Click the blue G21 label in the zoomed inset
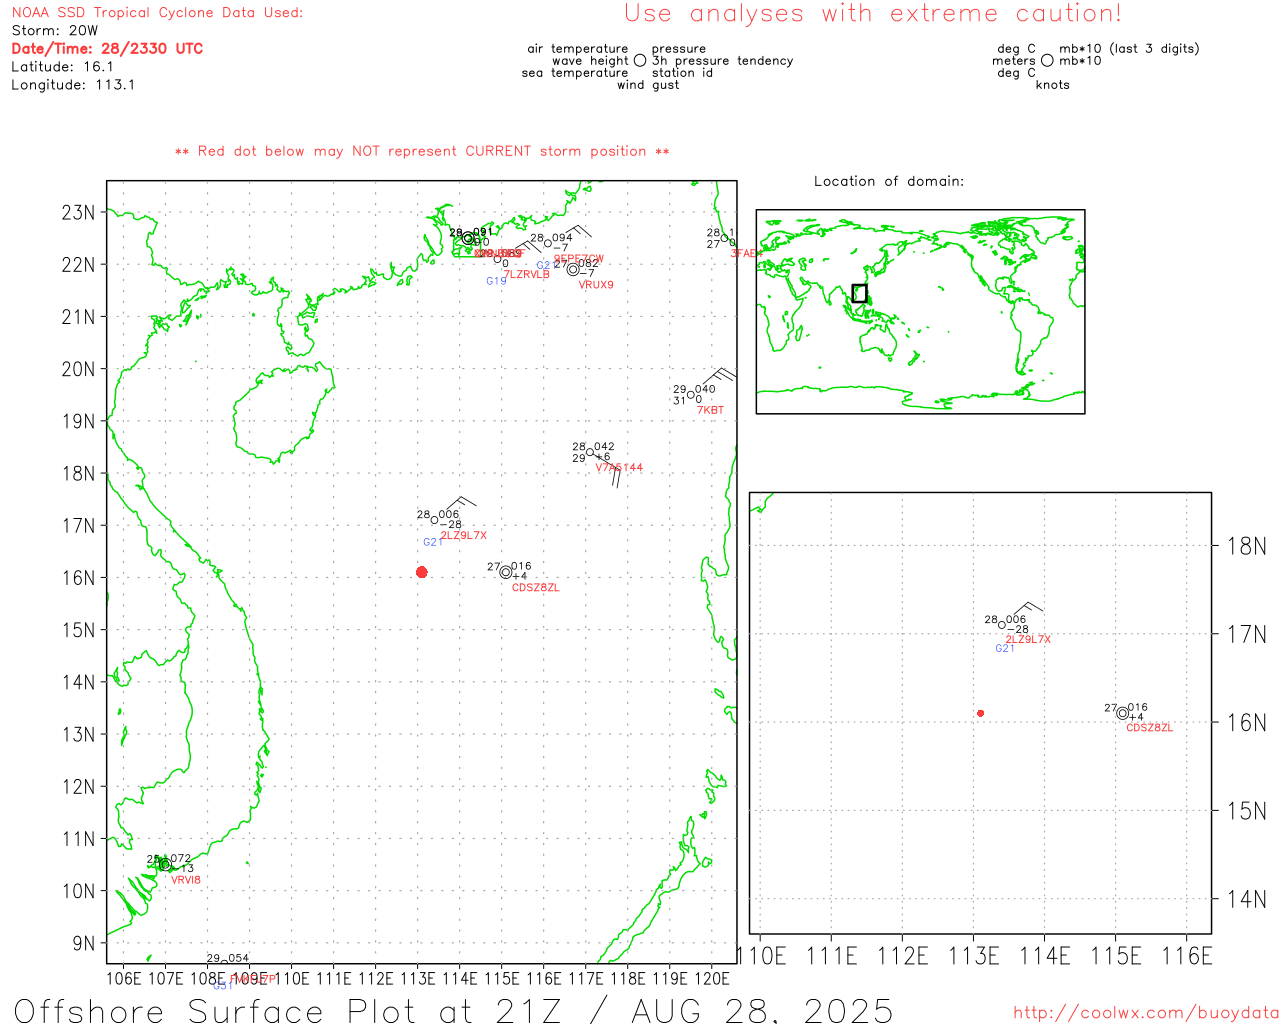This screenshot has height=1024, width=1280. coord(1005,649)
